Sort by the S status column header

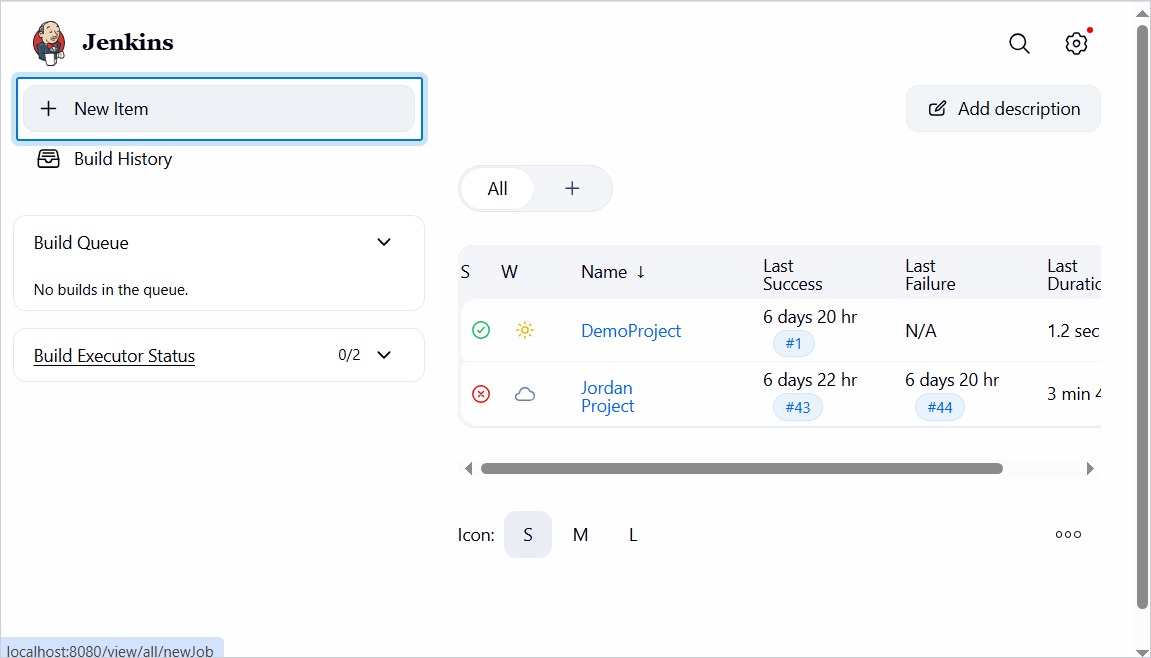coord(465,272)
